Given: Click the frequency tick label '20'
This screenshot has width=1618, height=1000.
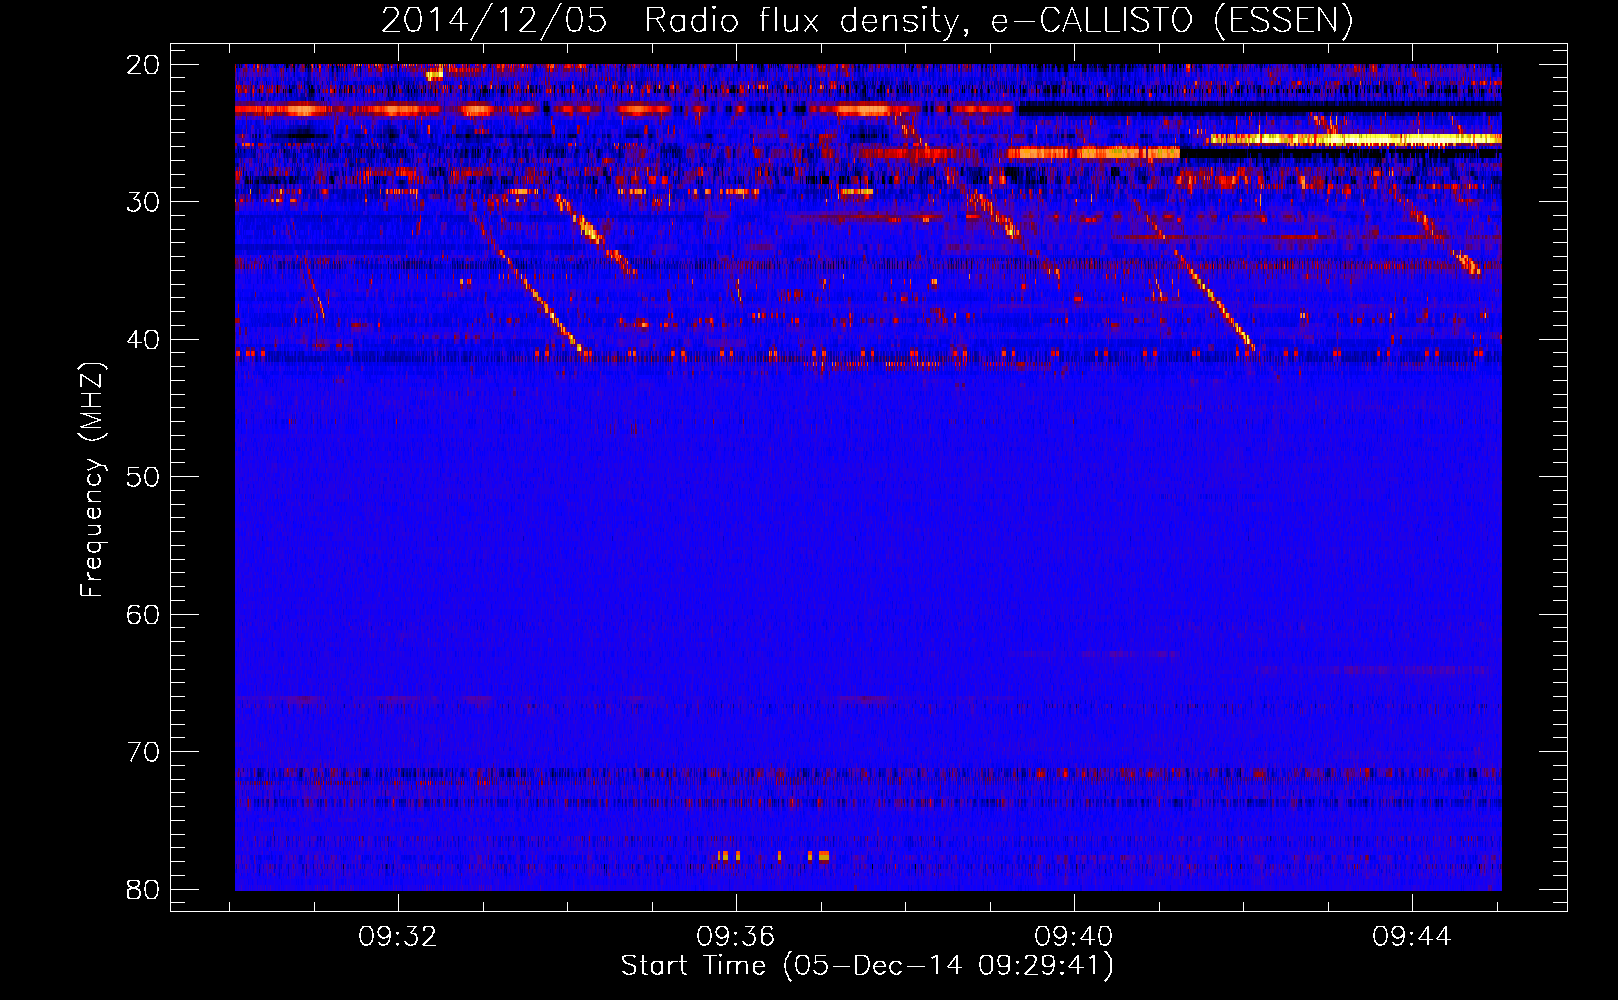Looking at the screenshot, I should [144, 65].
